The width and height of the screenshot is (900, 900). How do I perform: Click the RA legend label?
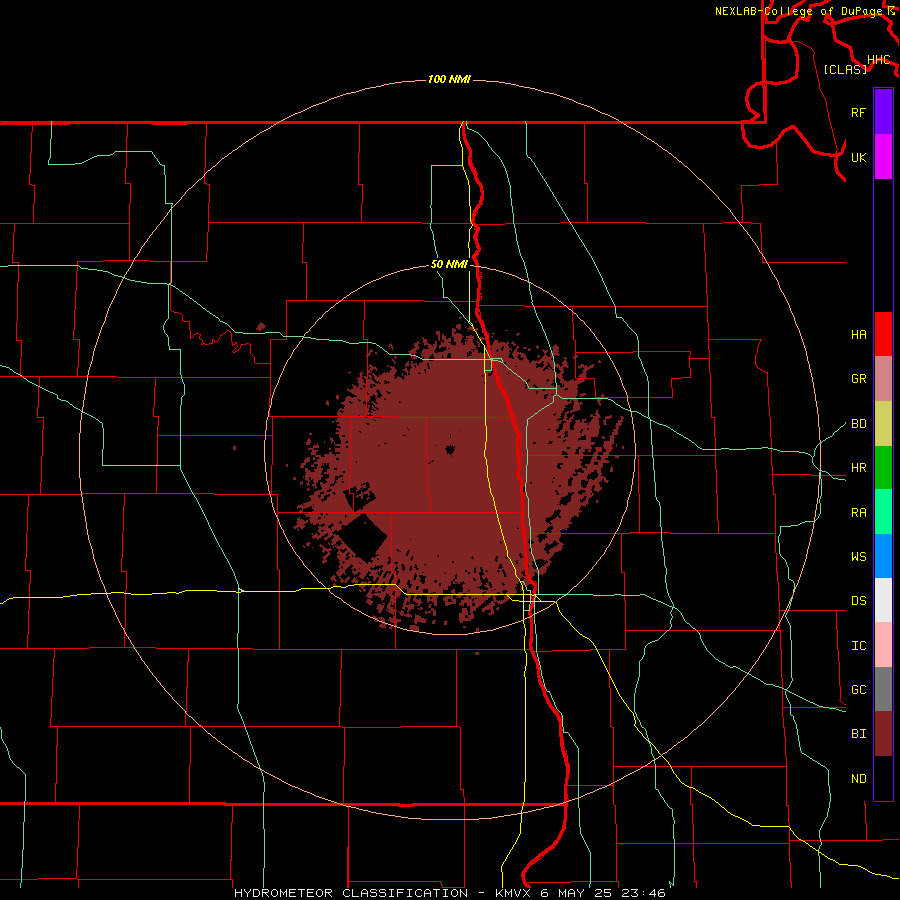(x=858, y=513)
